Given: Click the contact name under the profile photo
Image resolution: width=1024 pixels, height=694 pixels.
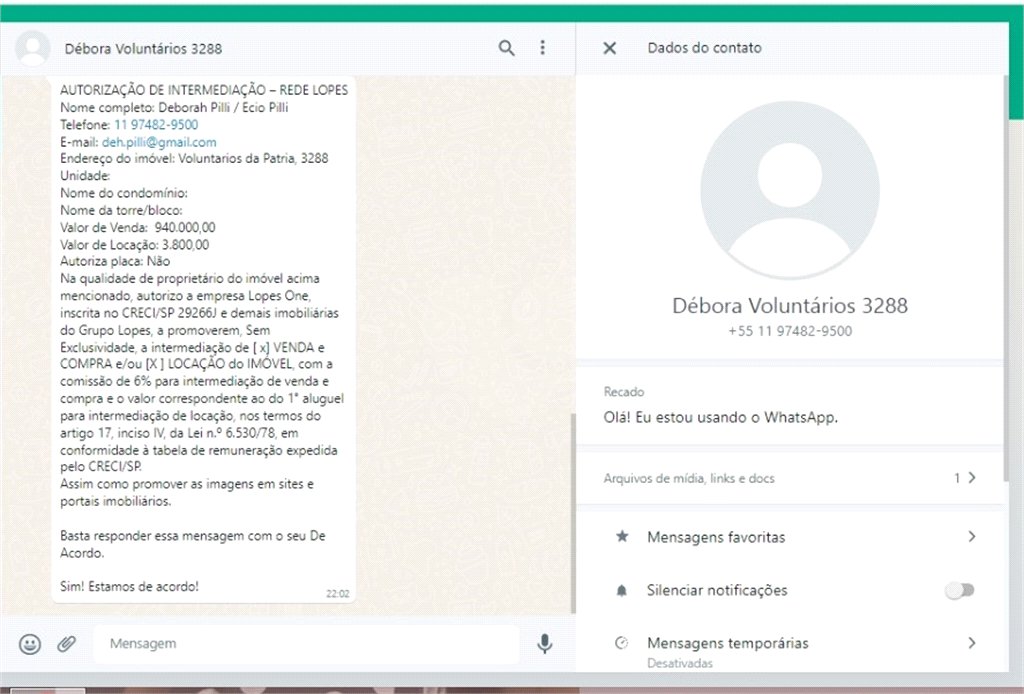Looking at the screenshot, I should click(x=790, y=306).
